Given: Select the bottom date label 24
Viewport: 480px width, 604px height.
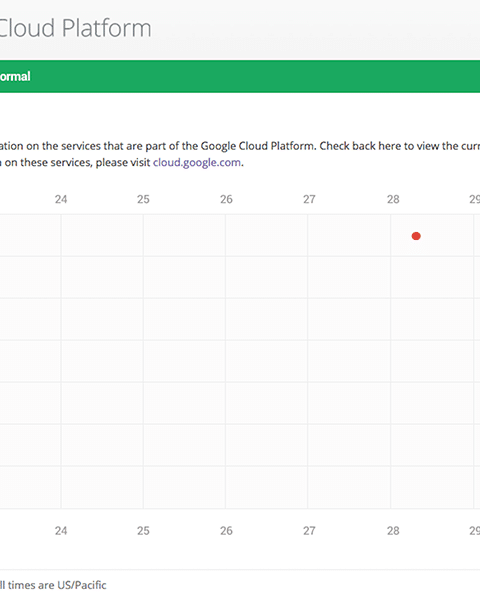Looking at the screenshot, I should 61,531.
